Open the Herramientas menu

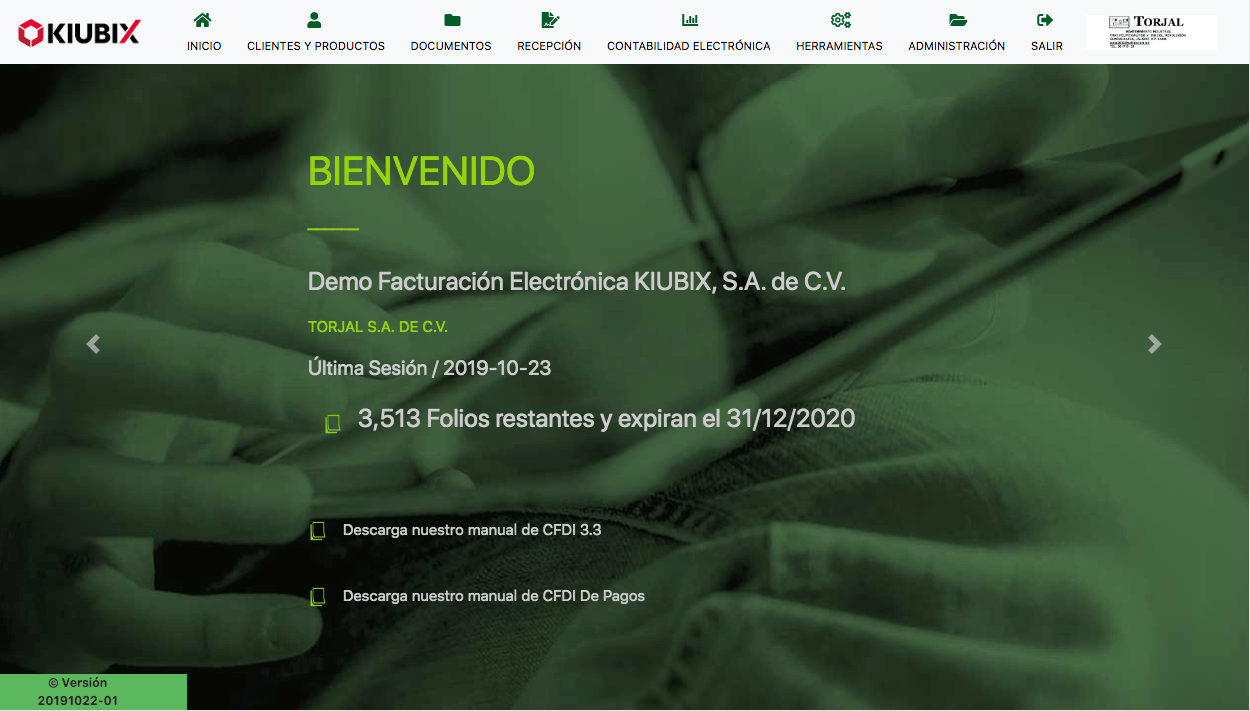point(839,46)
